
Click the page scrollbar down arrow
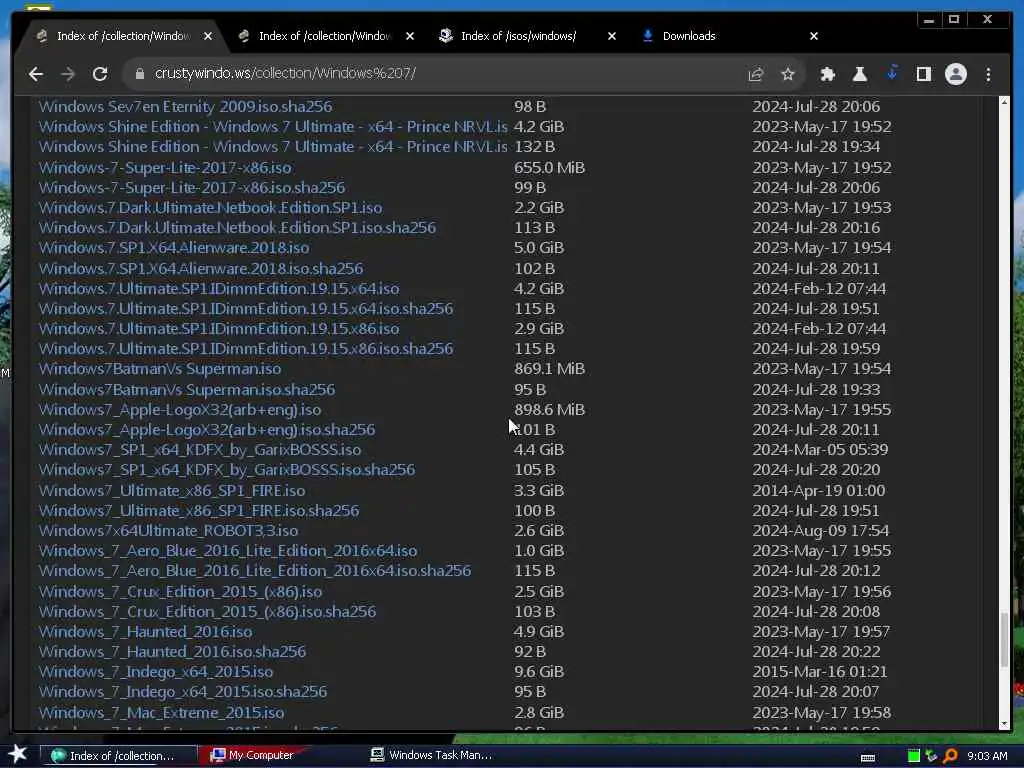point(1004,724)
